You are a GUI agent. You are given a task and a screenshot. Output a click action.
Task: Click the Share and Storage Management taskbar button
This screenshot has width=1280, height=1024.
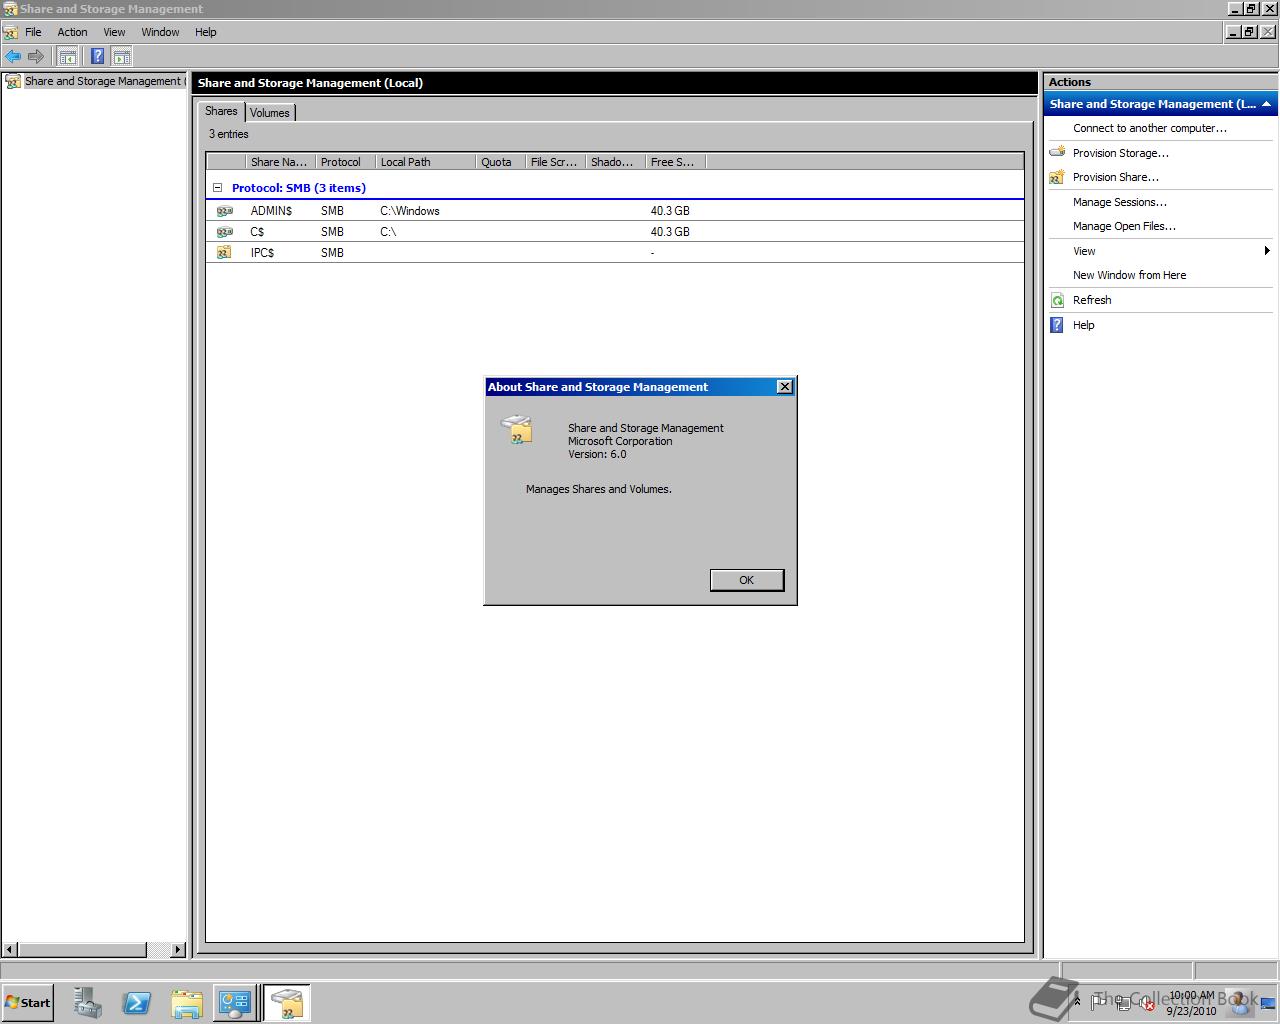(x=286, y=1003)
